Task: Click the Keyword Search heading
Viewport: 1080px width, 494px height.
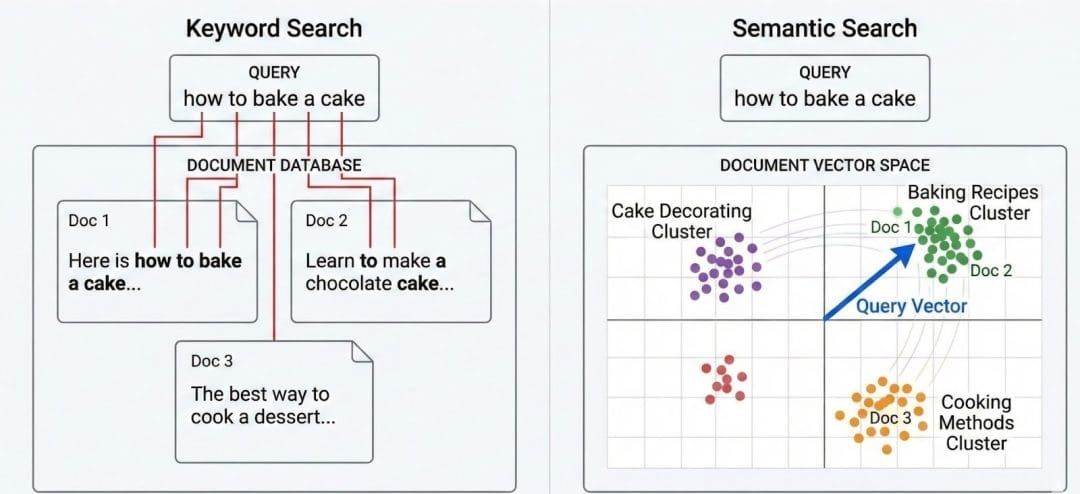Action: tap(274, 28)
